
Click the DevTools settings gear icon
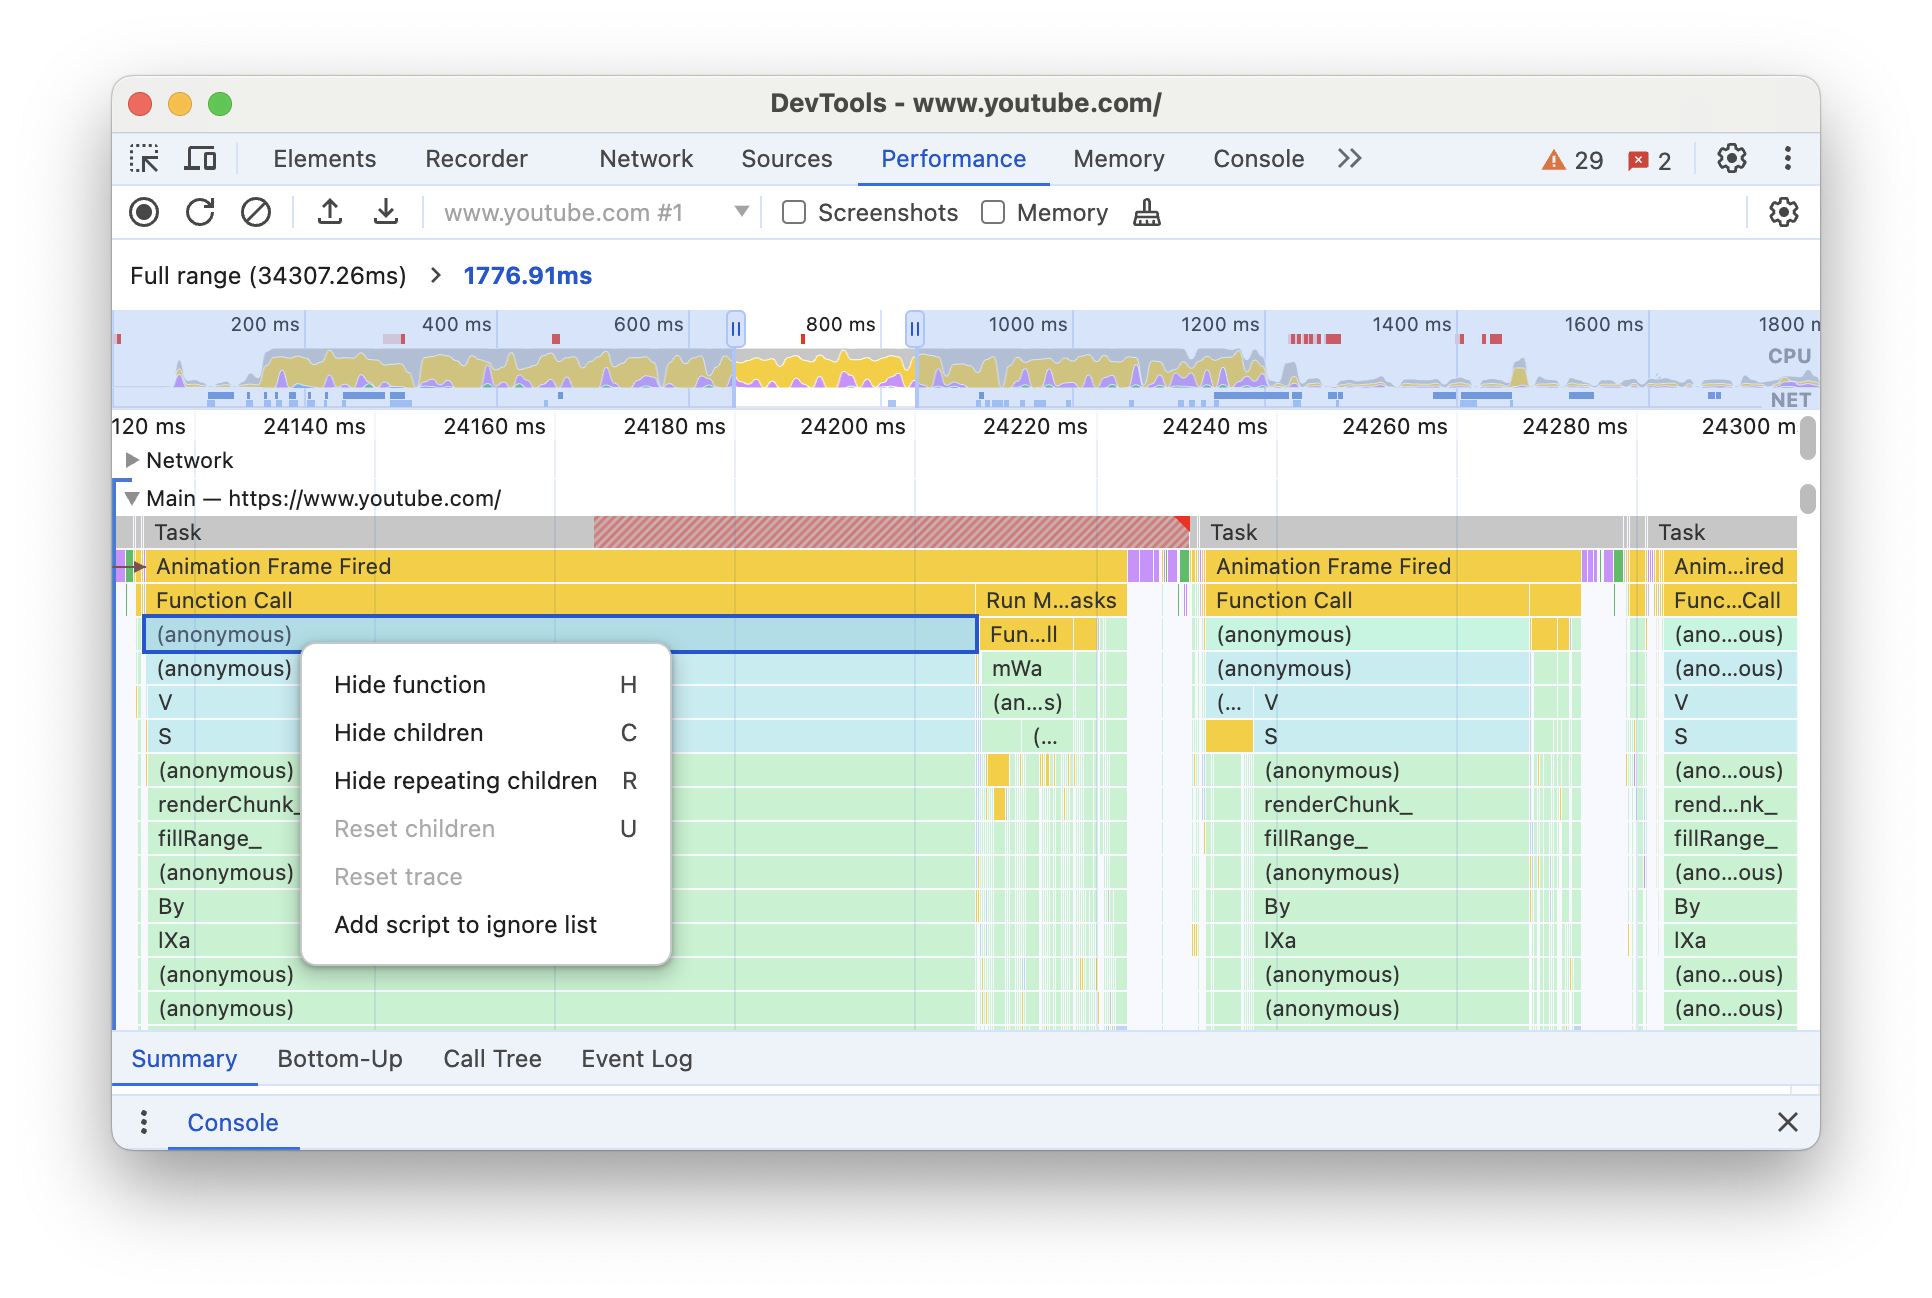(x=1732, y=158)
